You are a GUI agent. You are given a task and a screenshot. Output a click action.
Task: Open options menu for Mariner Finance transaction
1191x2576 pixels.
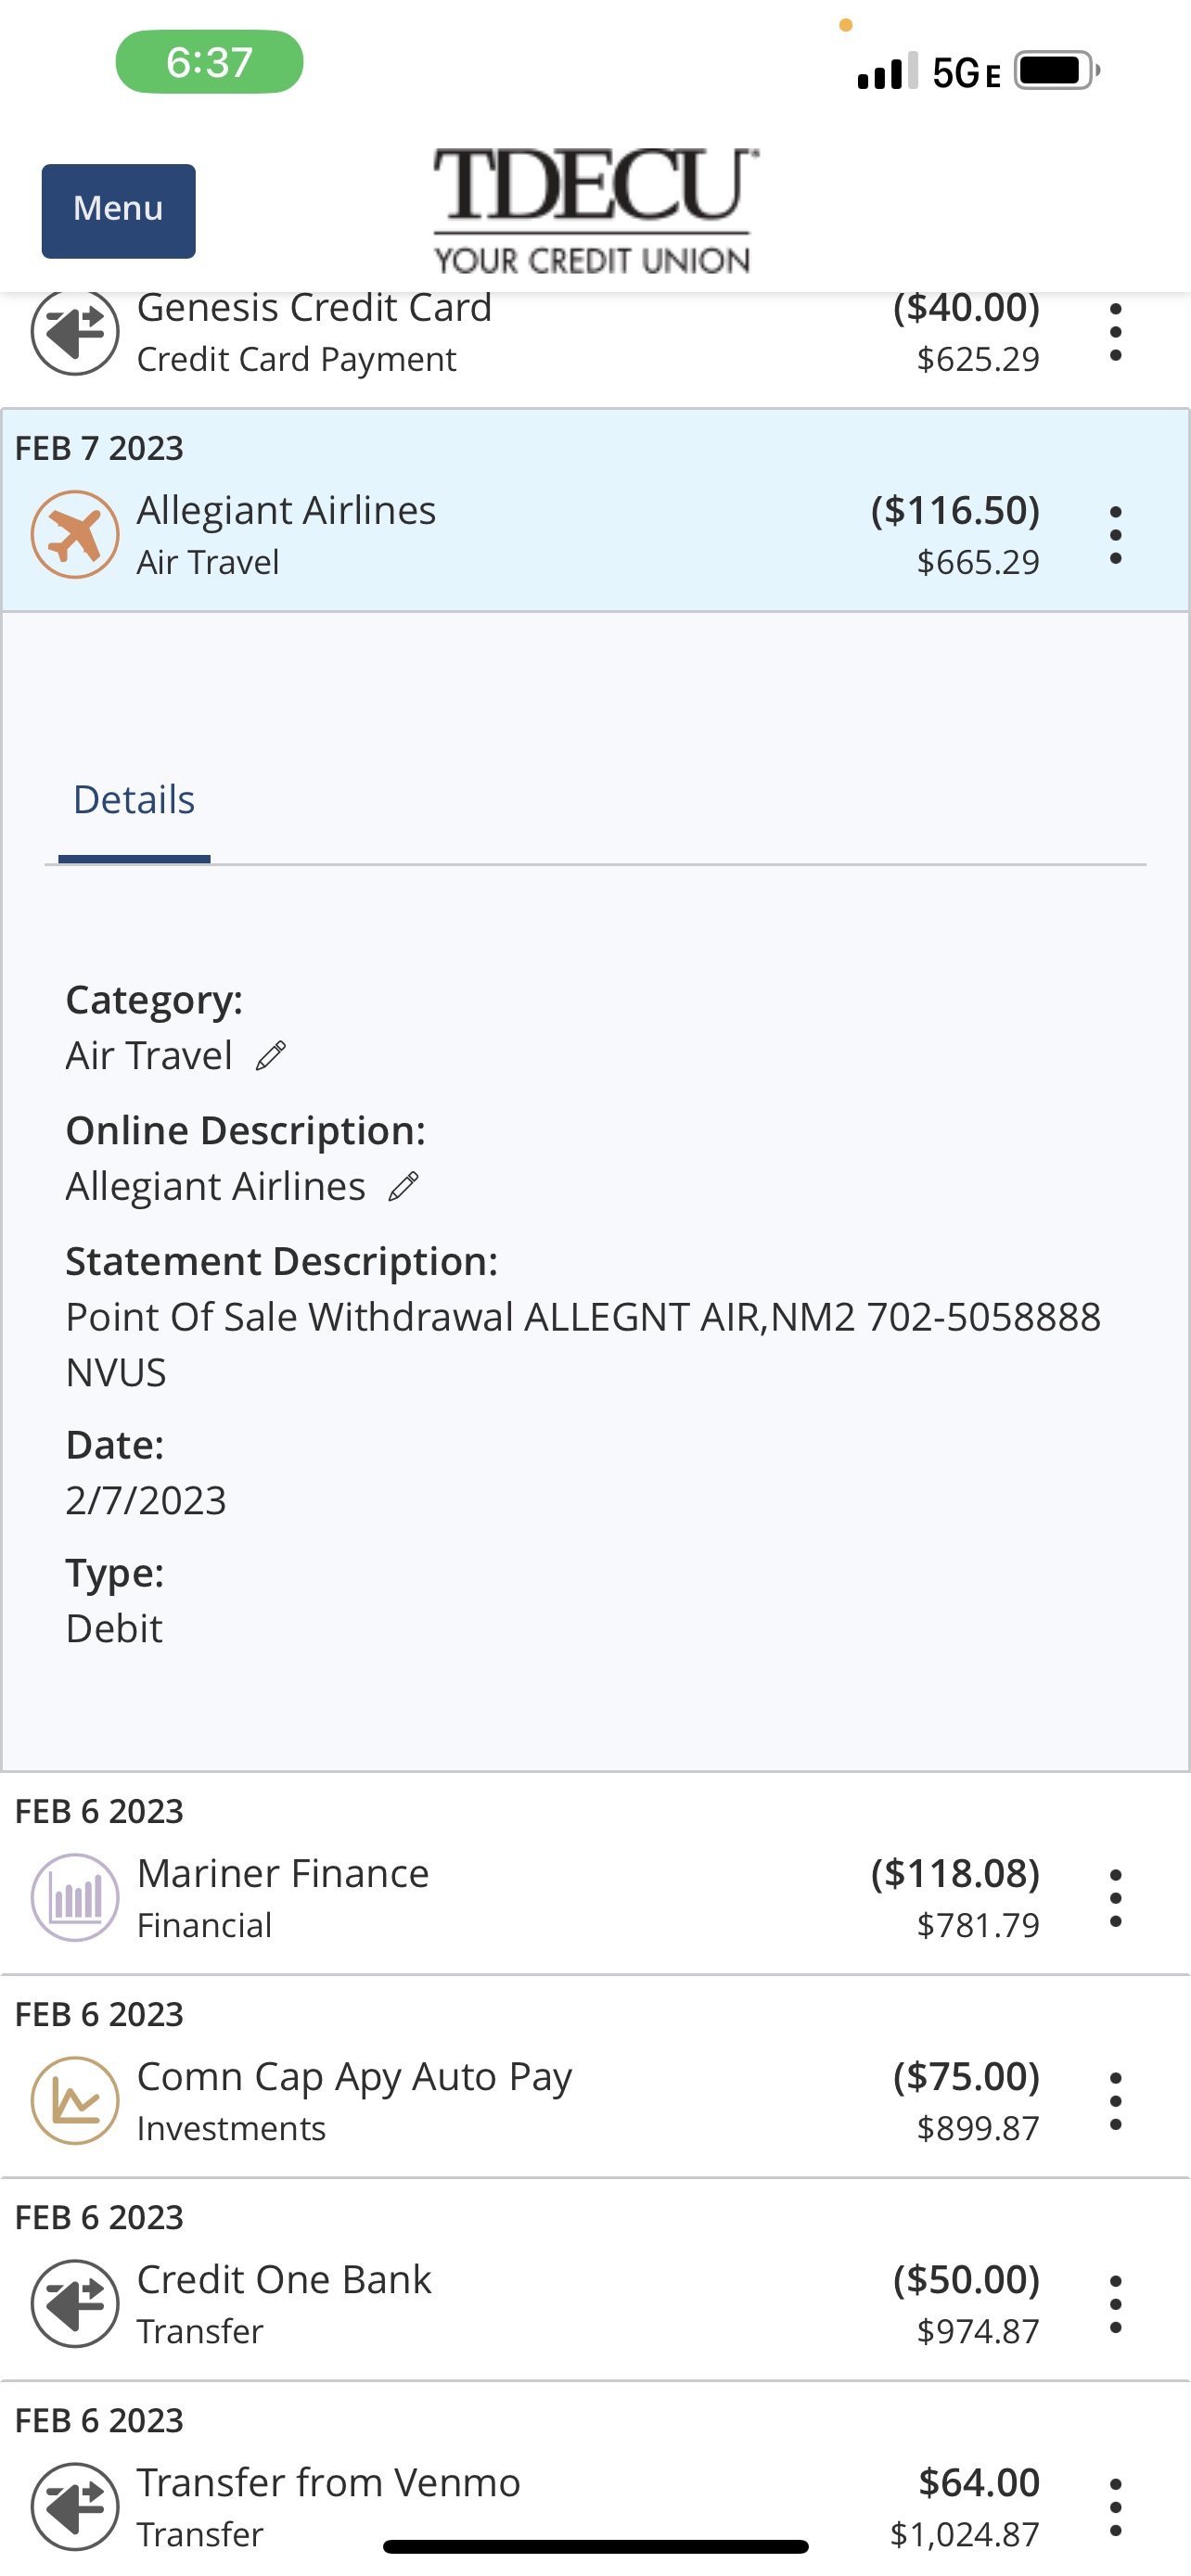click(1116, 1896)
